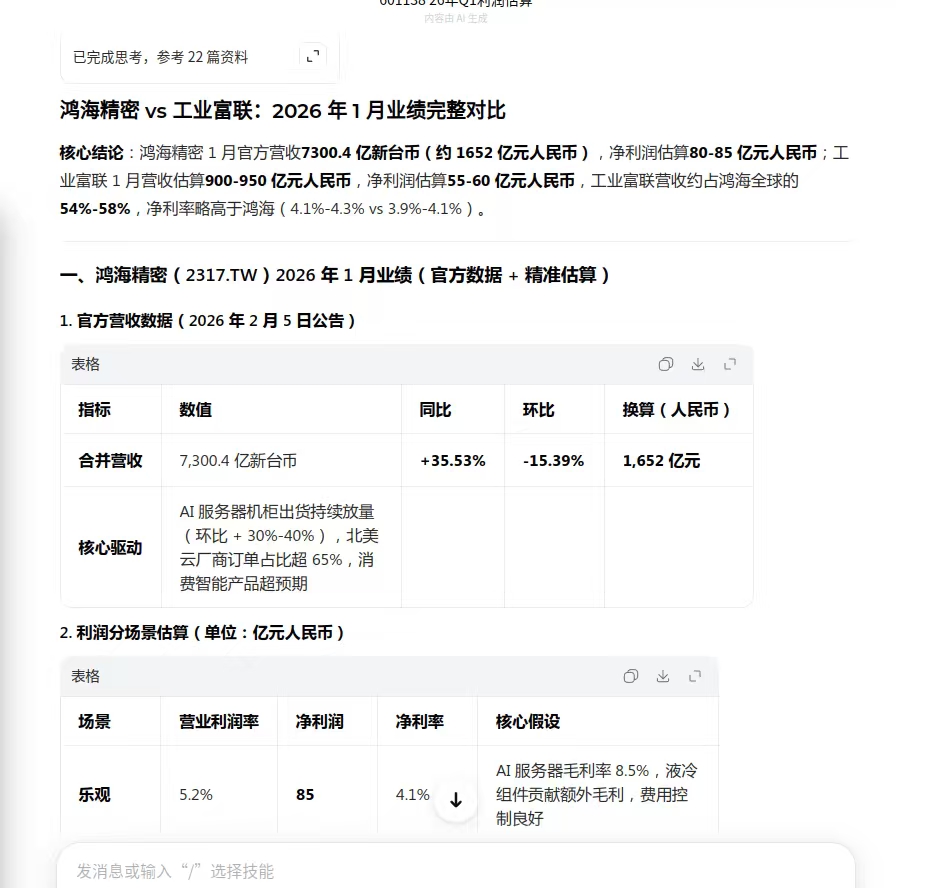Screen dimensions: 946x888
Task: Download the profit scenario estimate table
Action: (x=663, y=676)
